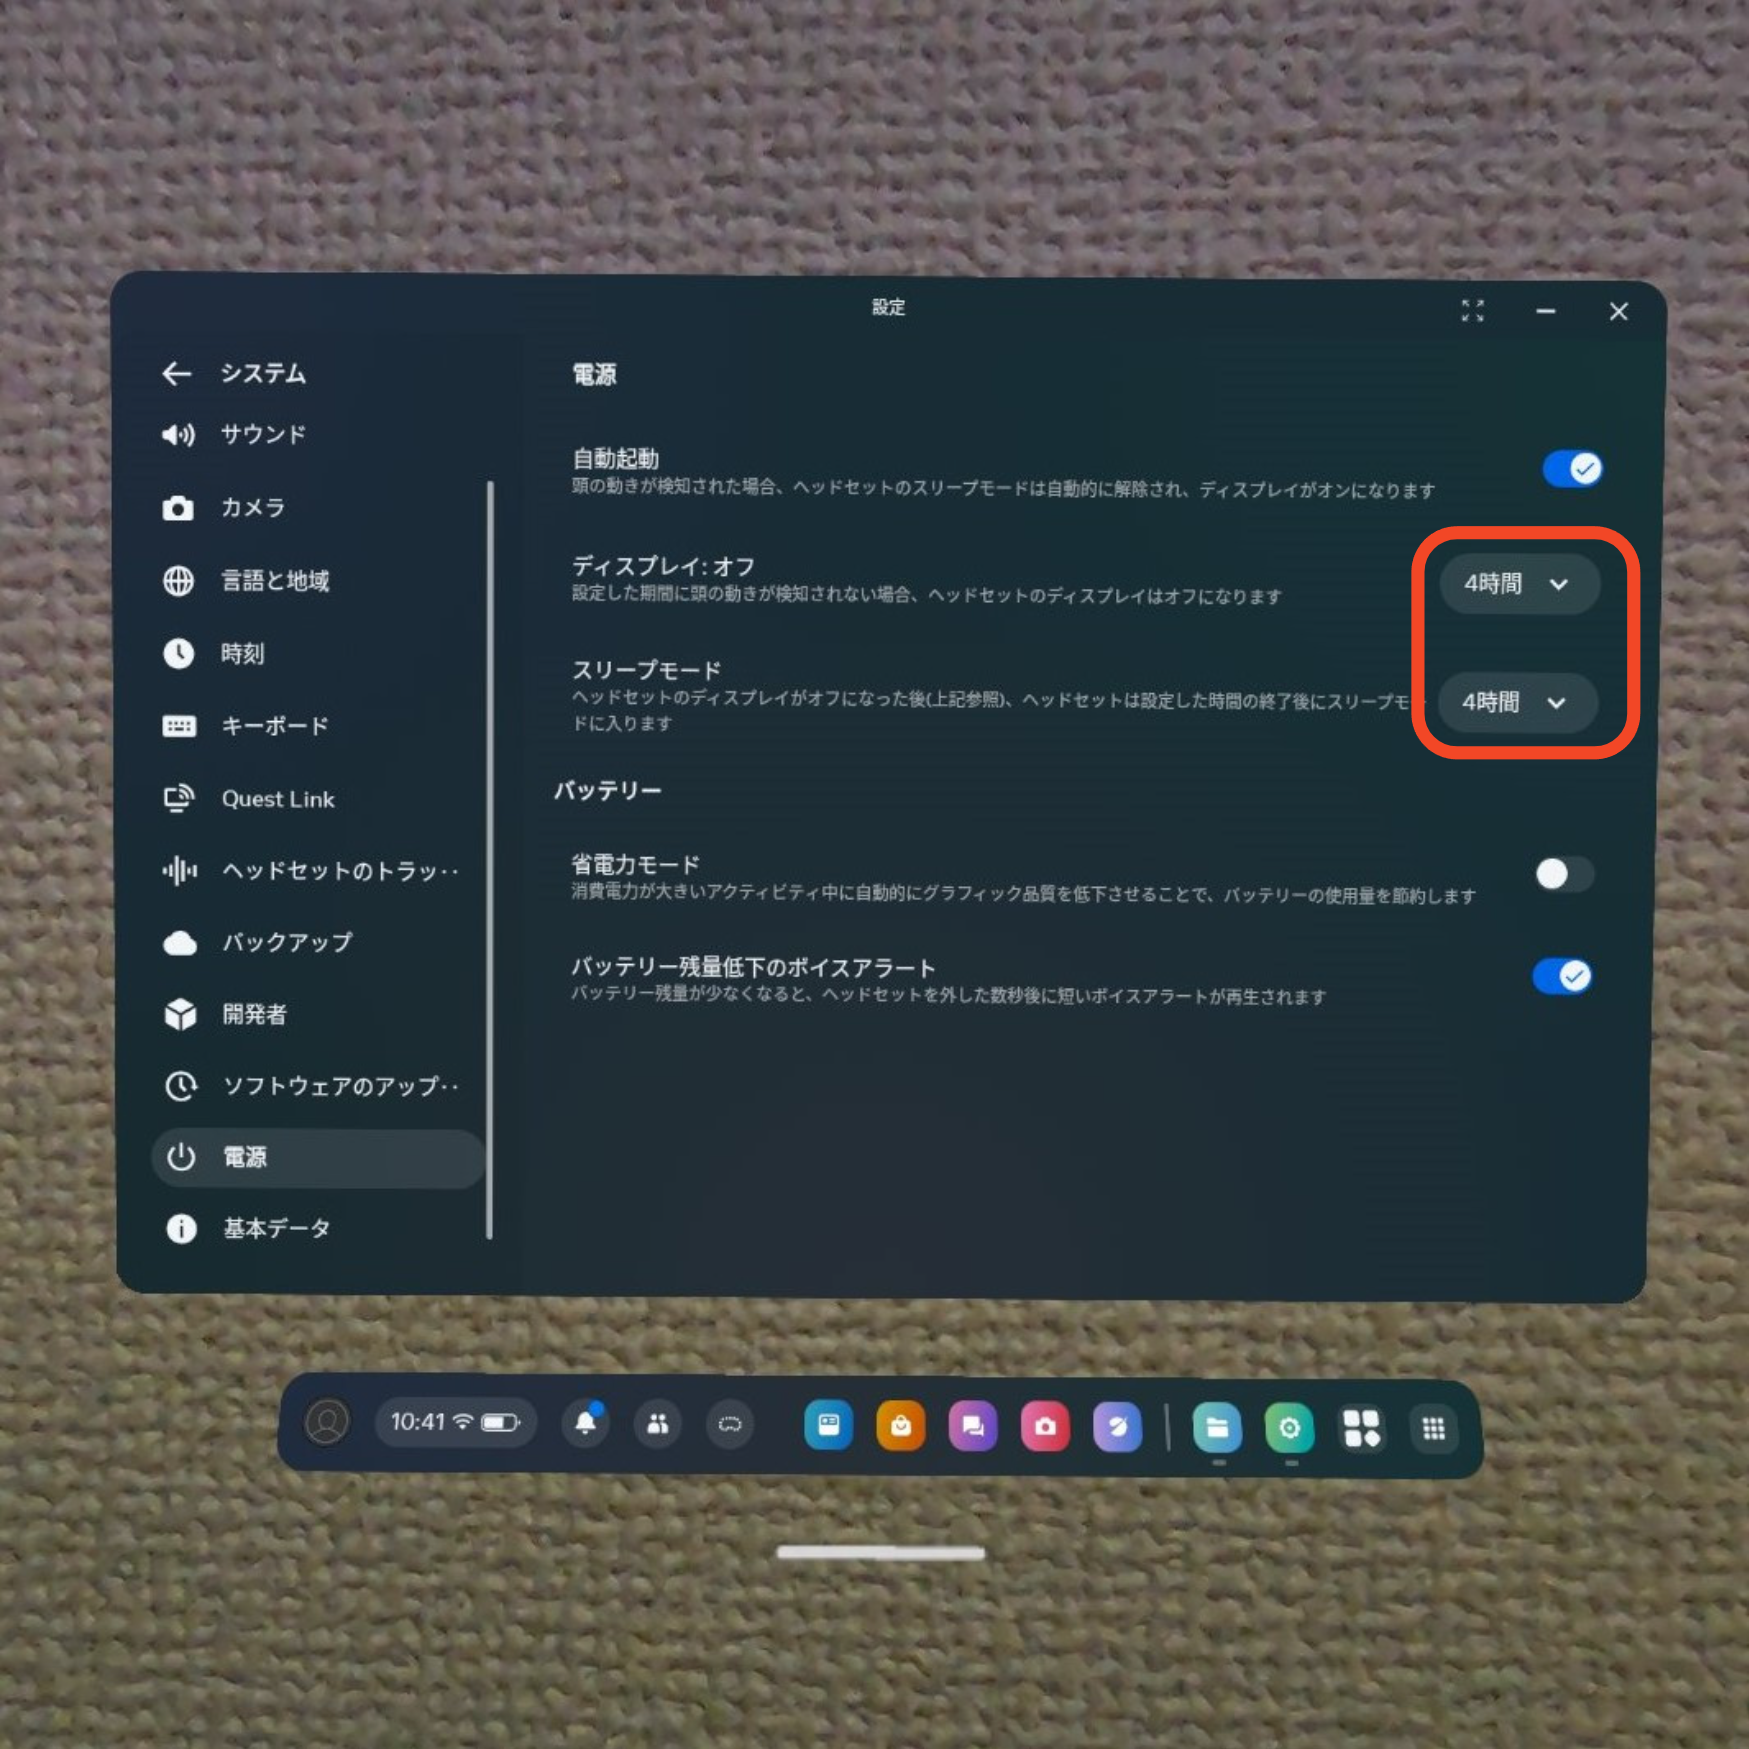Expand the ディスプレイ:オフ time dropdown
The image size is (1749, 1749).
pos(1518,584)
